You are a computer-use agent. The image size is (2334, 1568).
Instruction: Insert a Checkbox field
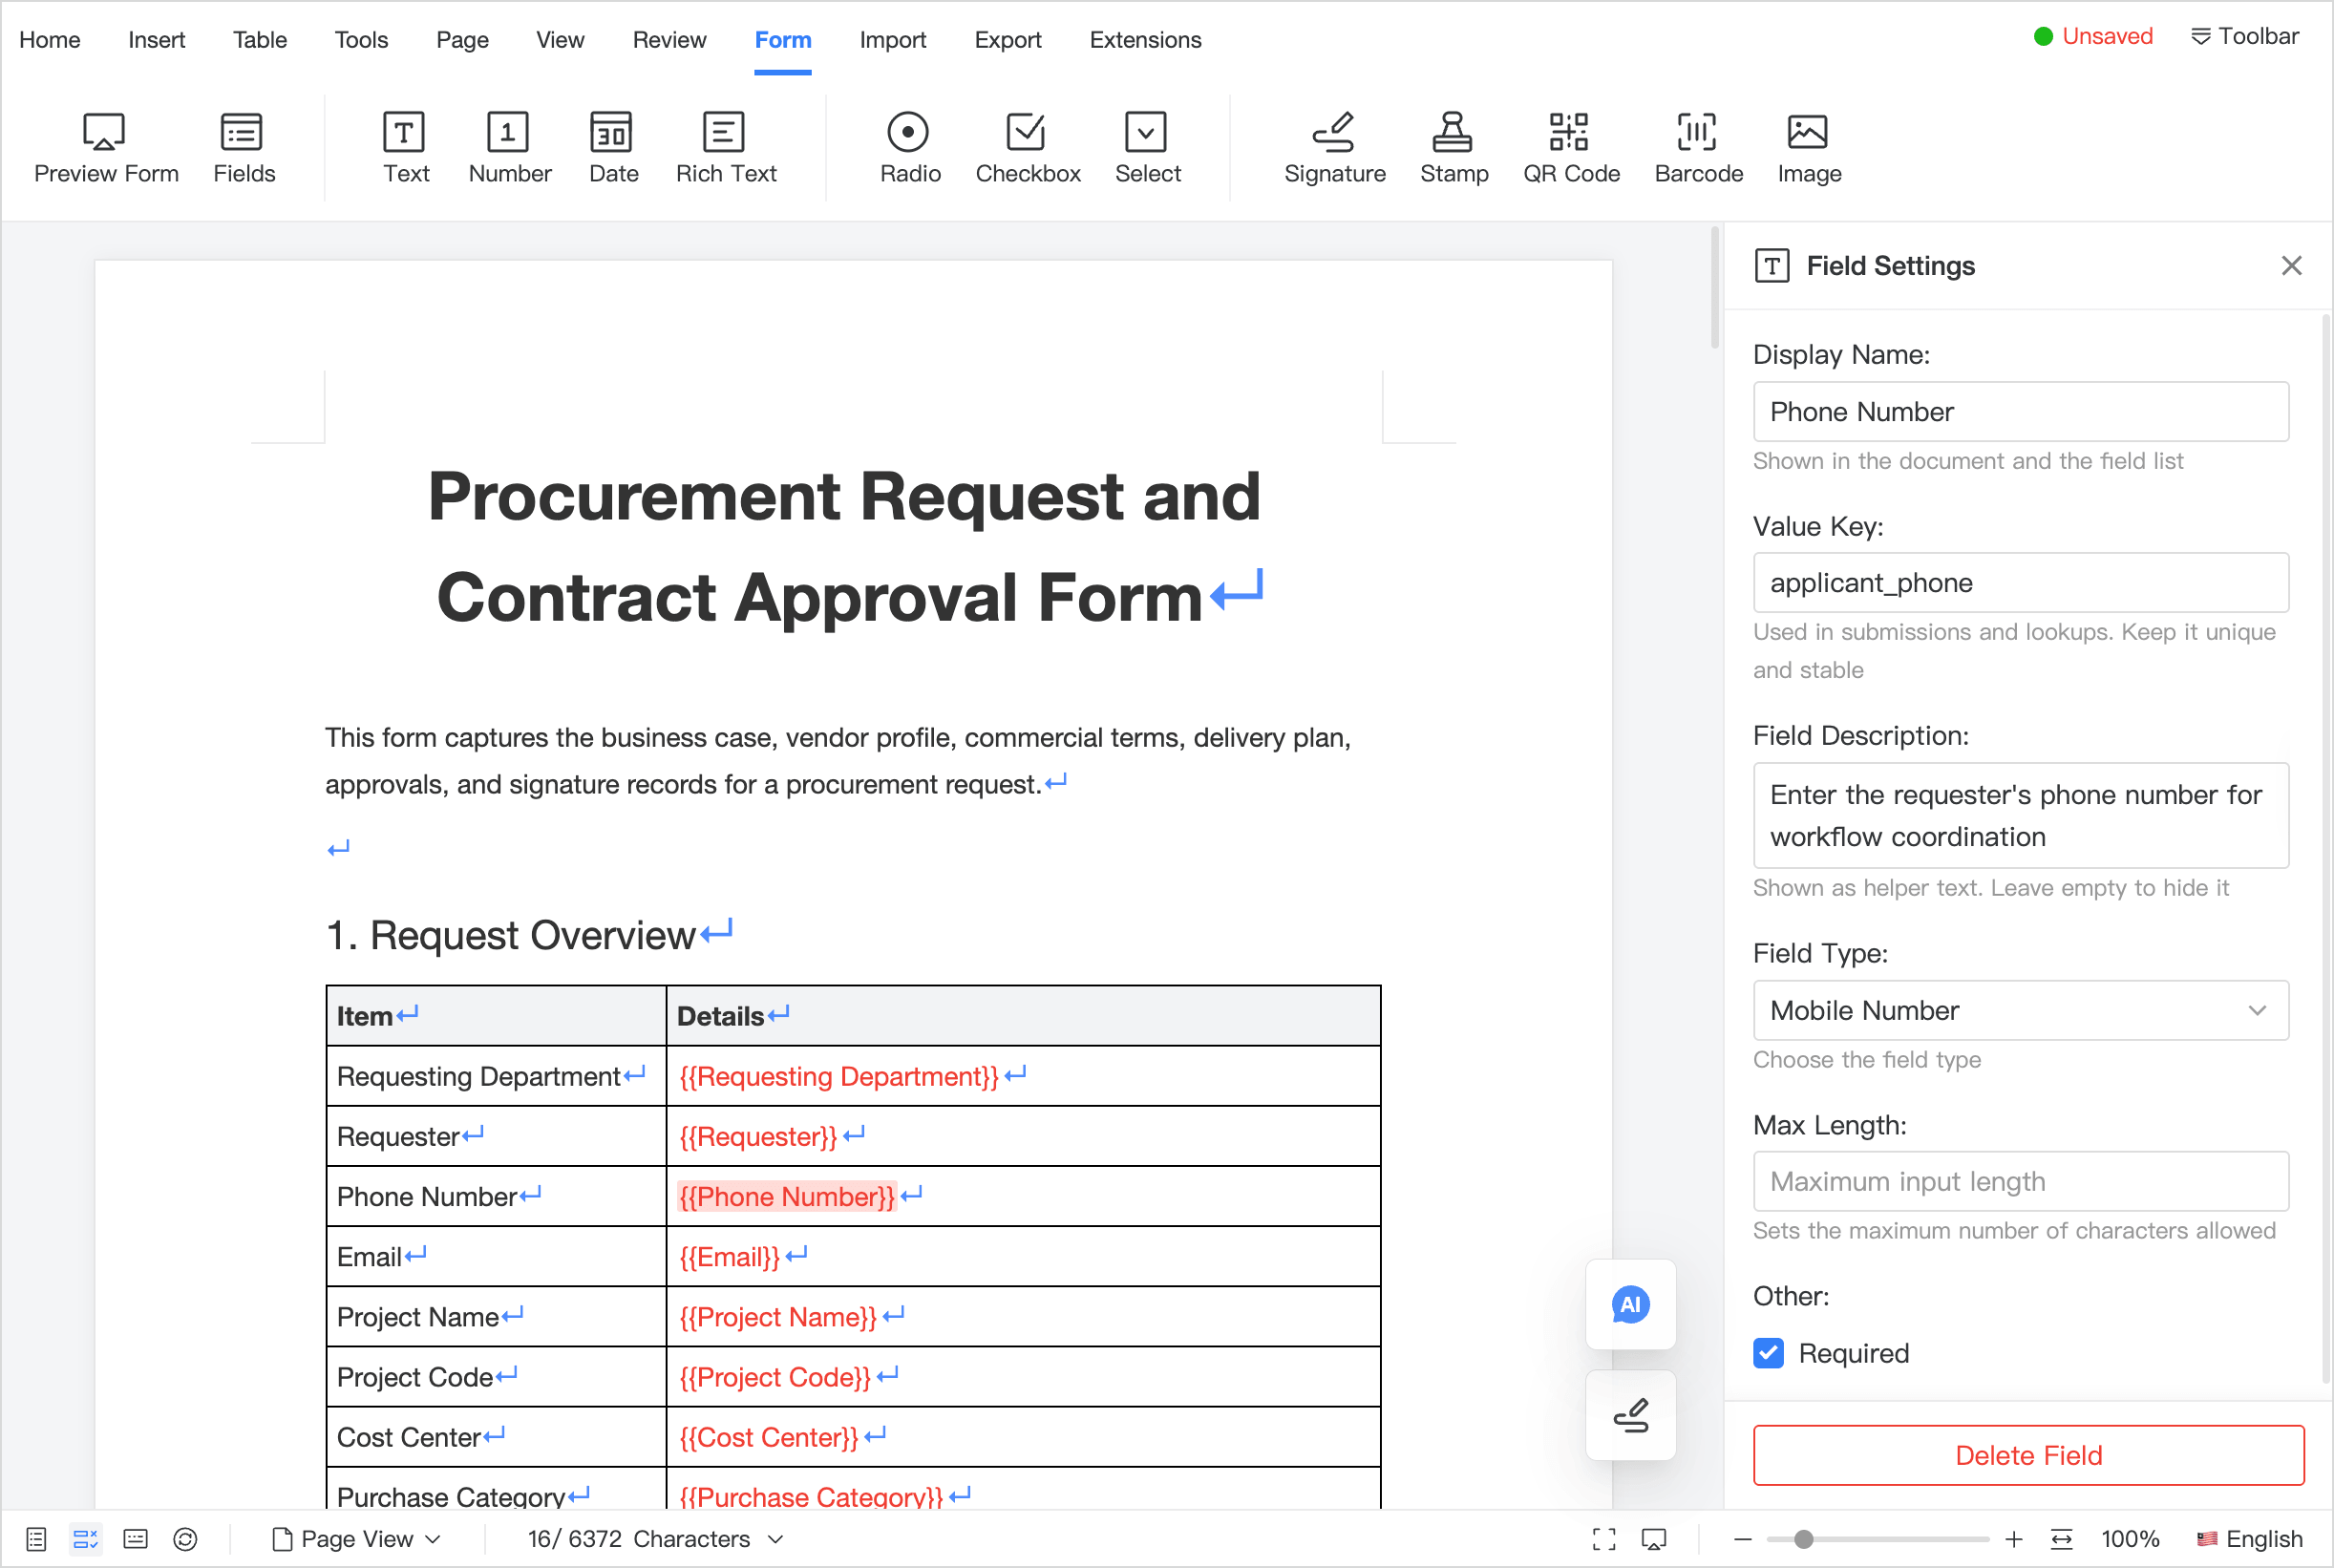(x=1027, y=148)
